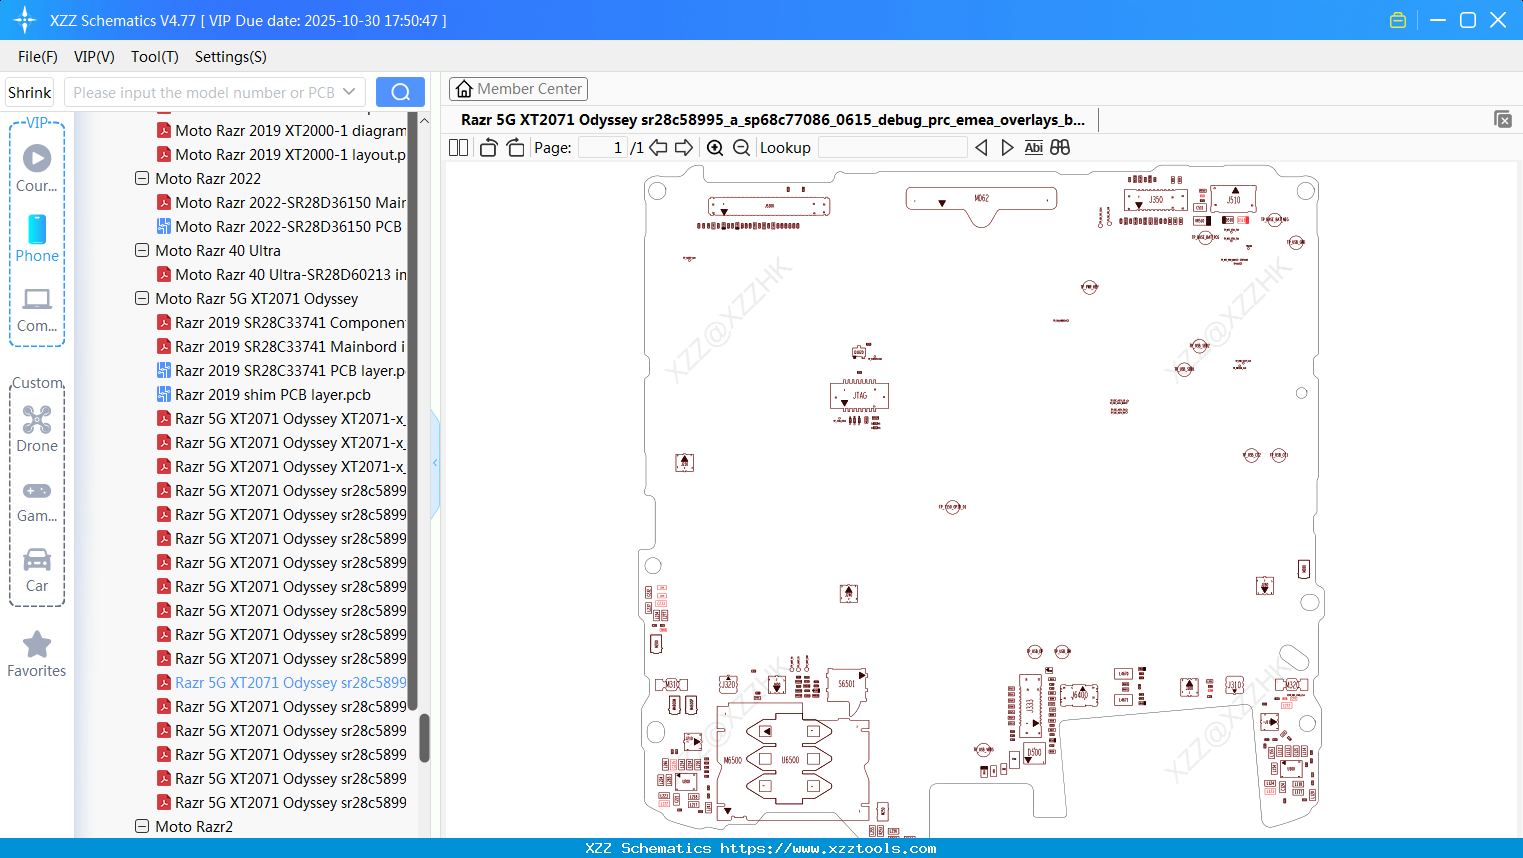The width and height of the screenshot is (1523, 858).
Task: Open the Drone schematics section
Action: tap(37, 430)
